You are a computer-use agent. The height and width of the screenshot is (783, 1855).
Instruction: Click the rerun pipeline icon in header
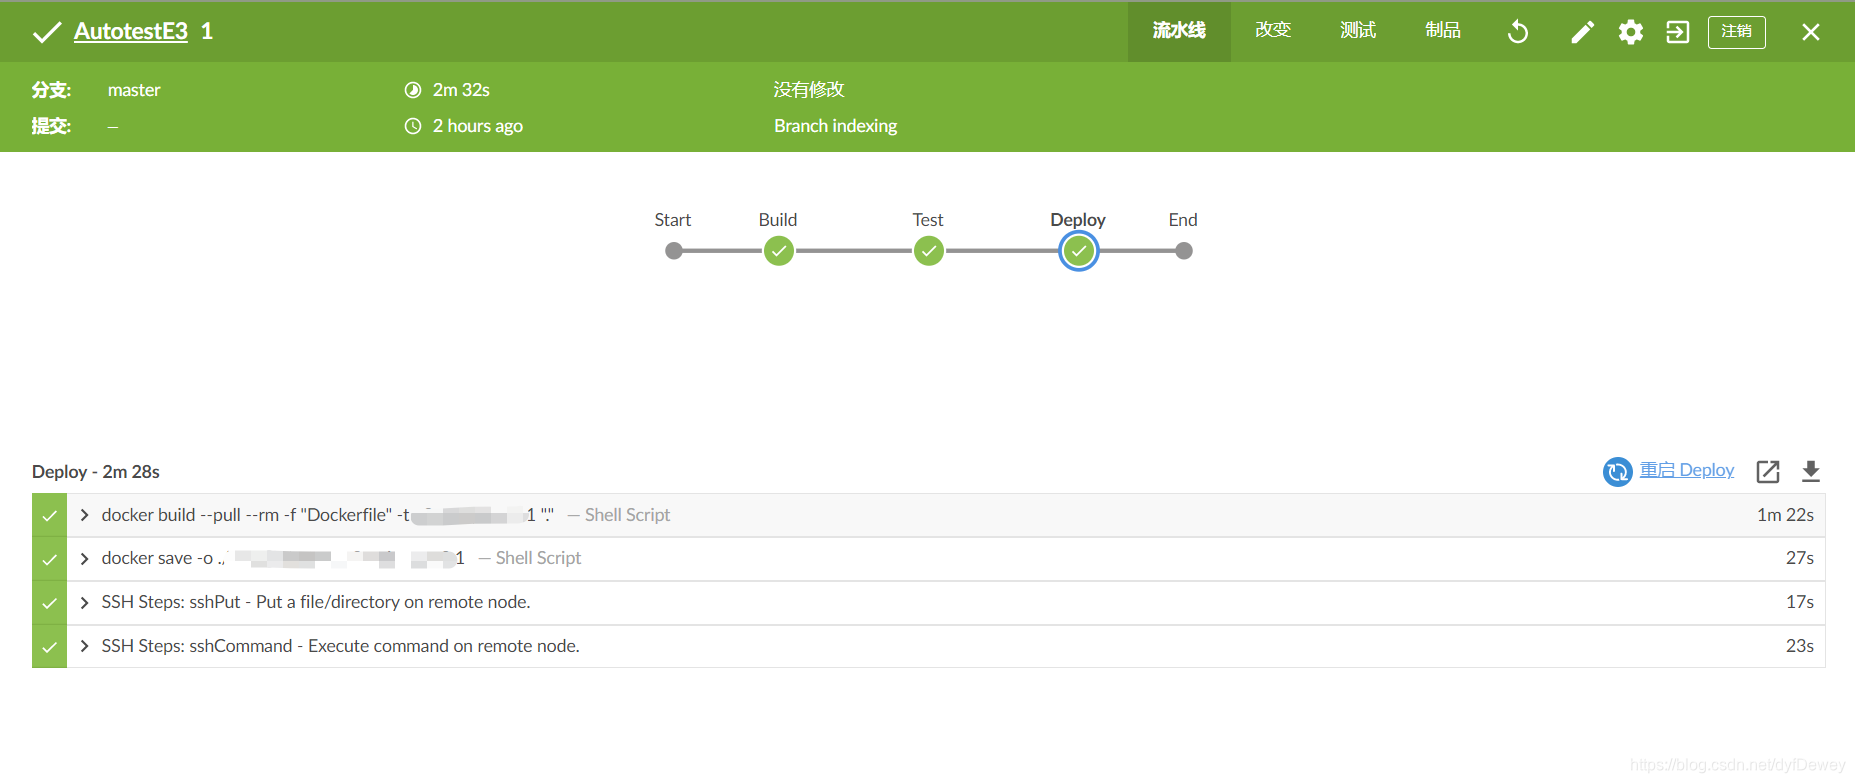[1517, 32]
